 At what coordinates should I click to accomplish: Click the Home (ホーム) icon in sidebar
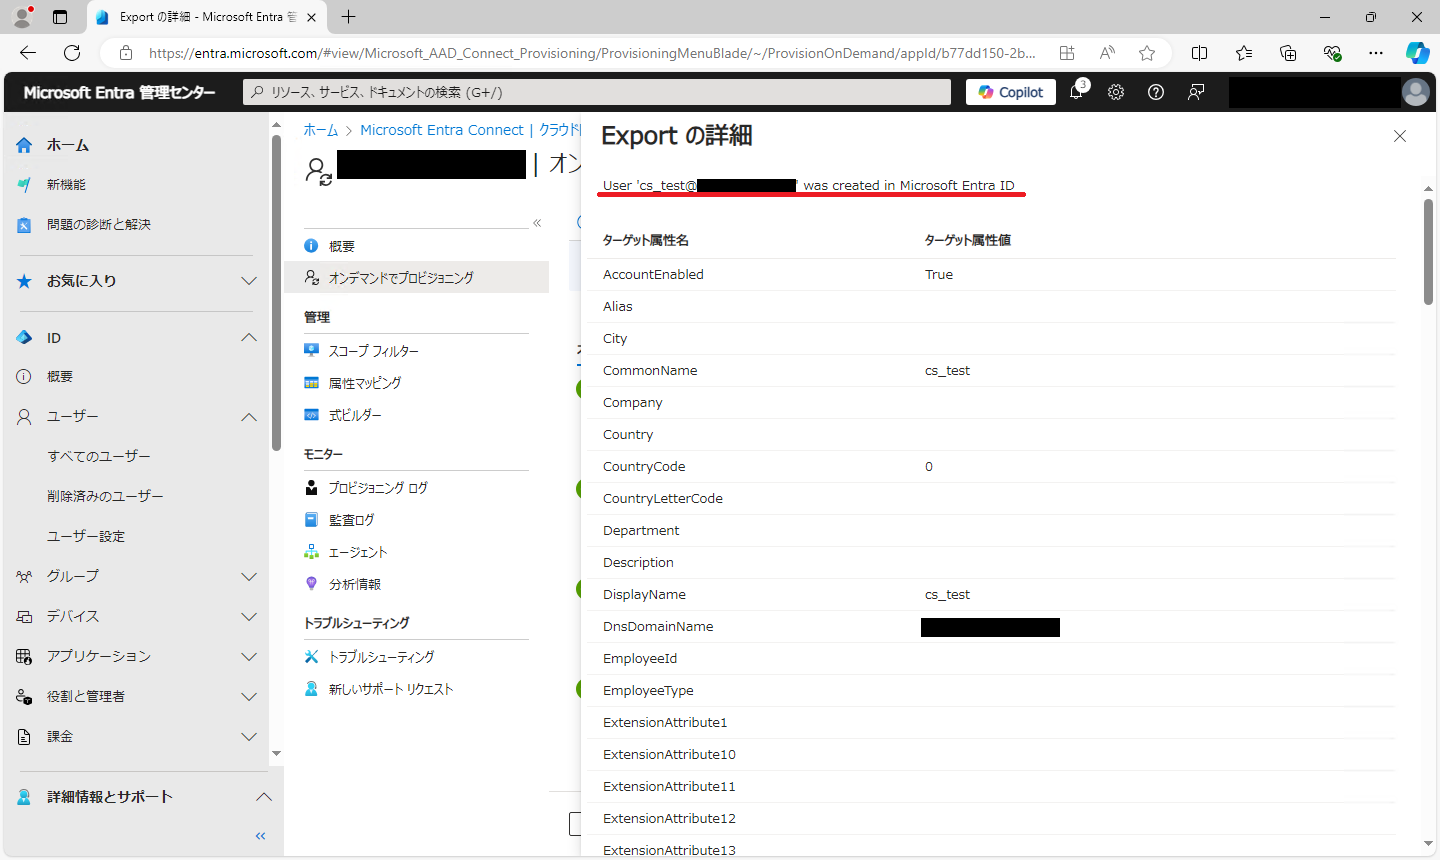coord(24,145)
